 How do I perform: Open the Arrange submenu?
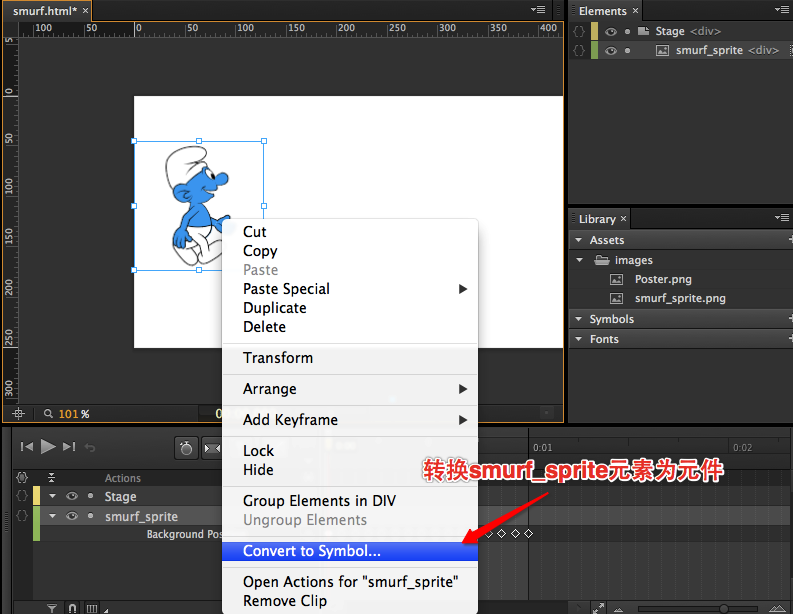(350, 389)
